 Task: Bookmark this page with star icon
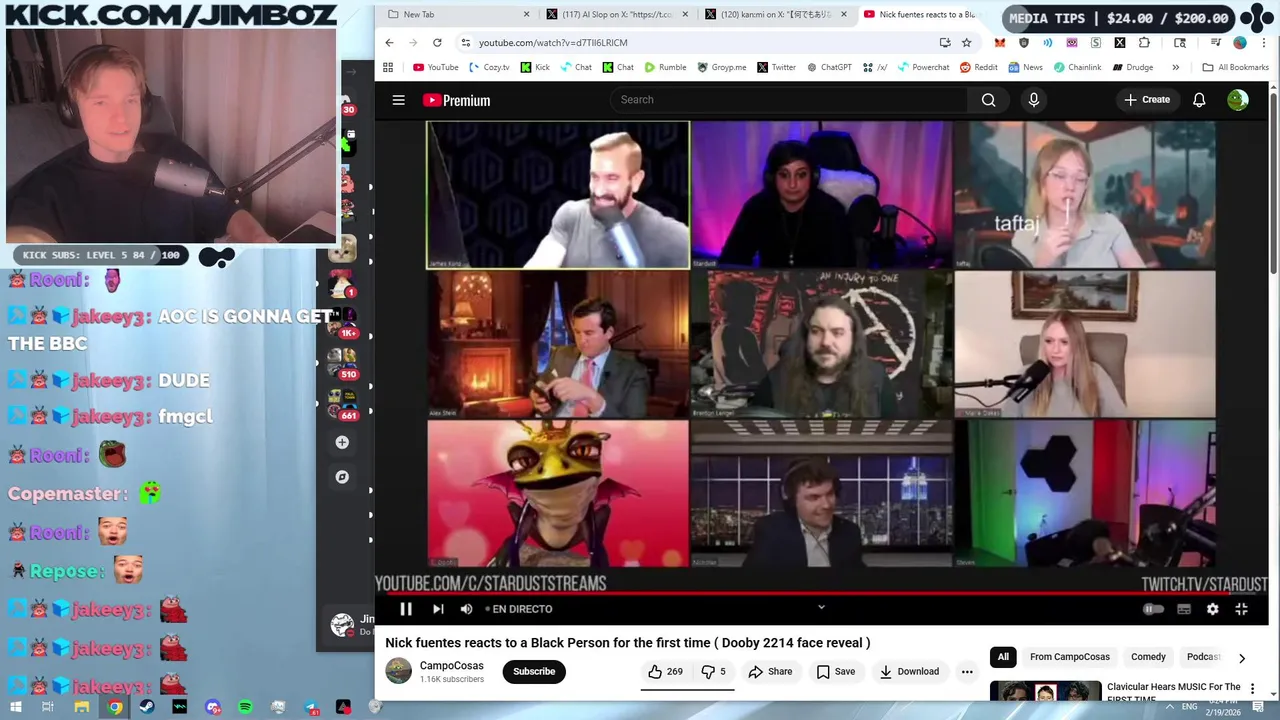[966, 43]
